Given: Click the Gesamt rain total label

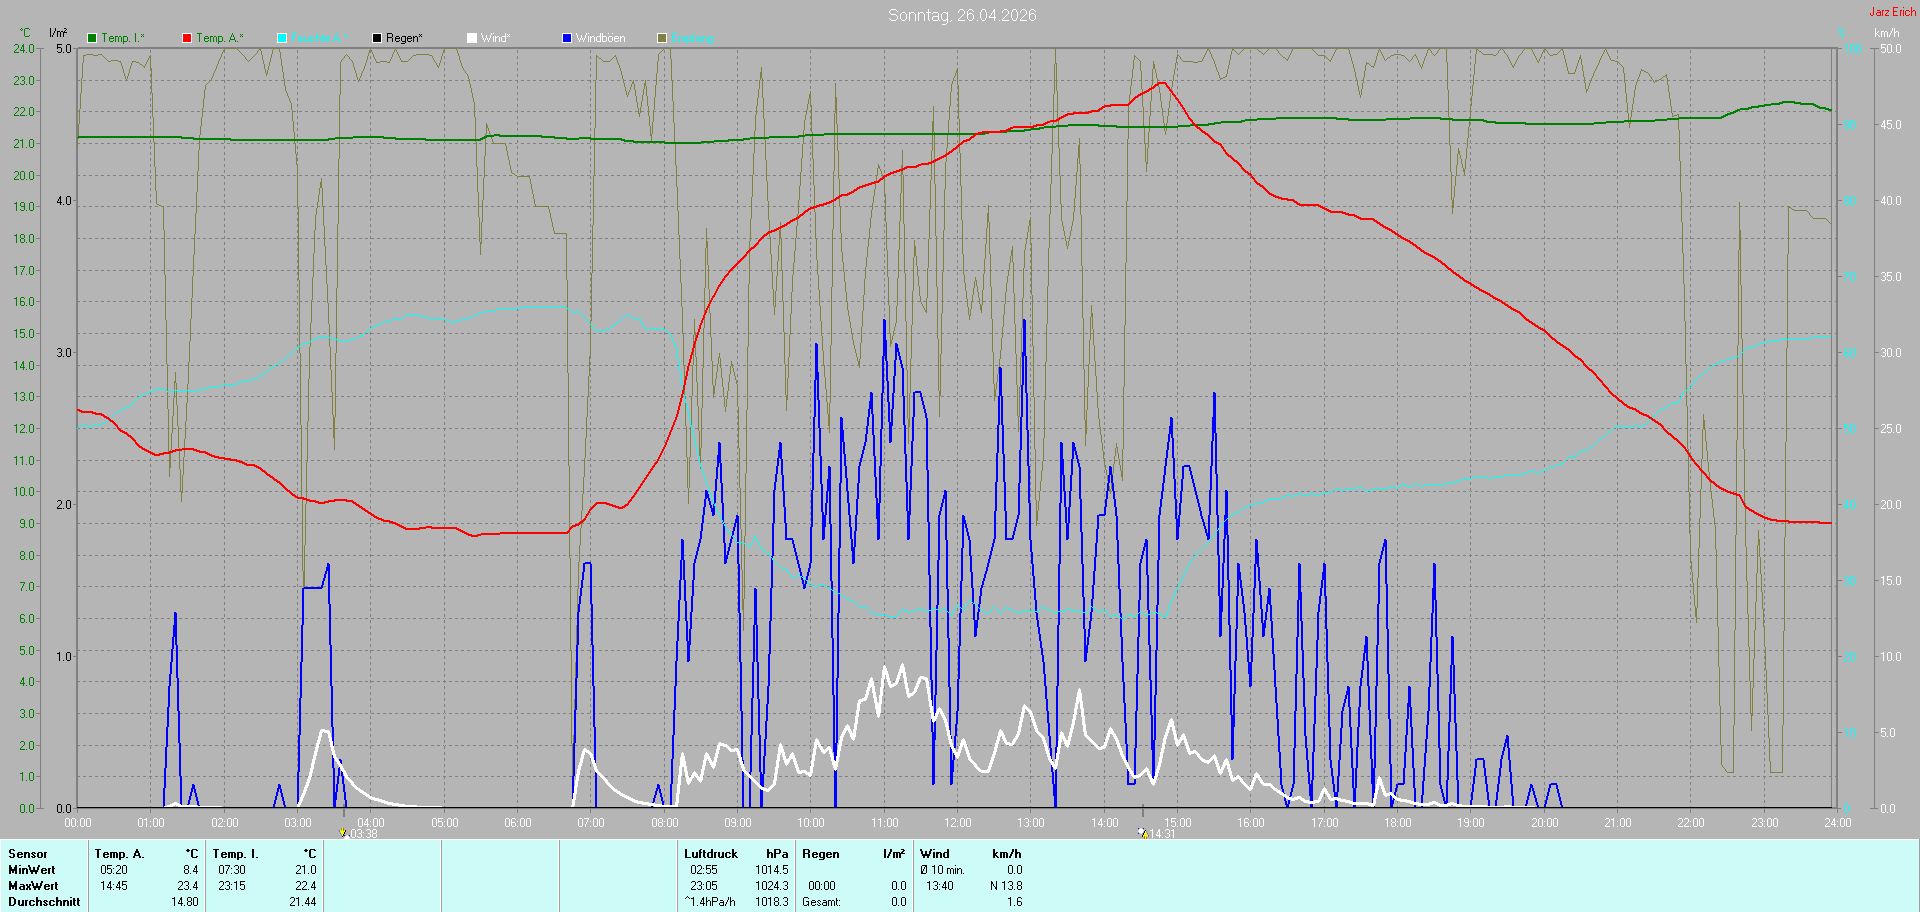Looking at the screenshot, I should coord(821,902).
